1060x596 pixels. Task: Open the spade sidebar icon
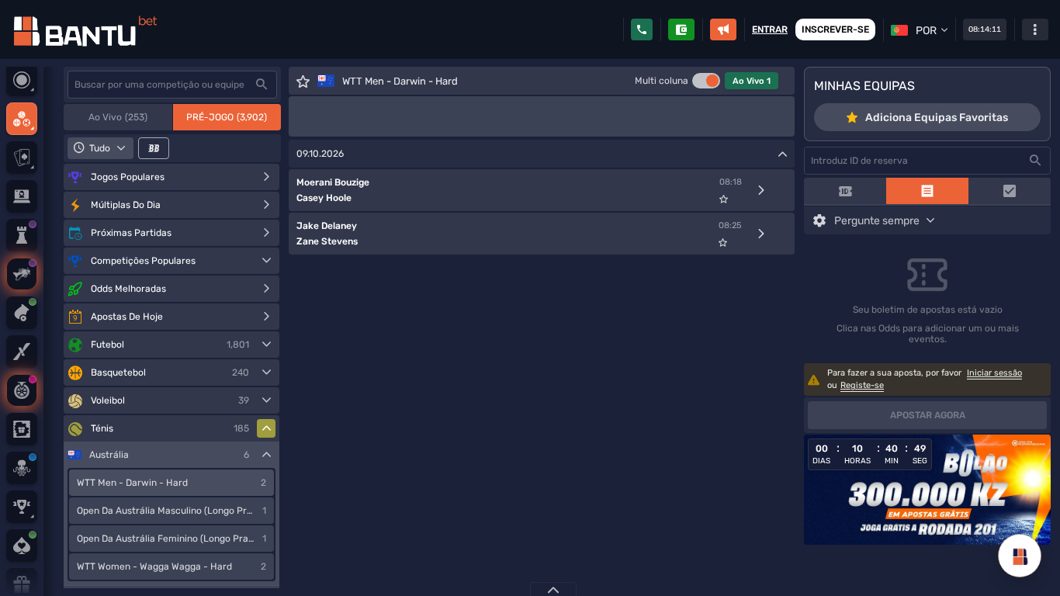pyautogui.click(x=22, y=545)
